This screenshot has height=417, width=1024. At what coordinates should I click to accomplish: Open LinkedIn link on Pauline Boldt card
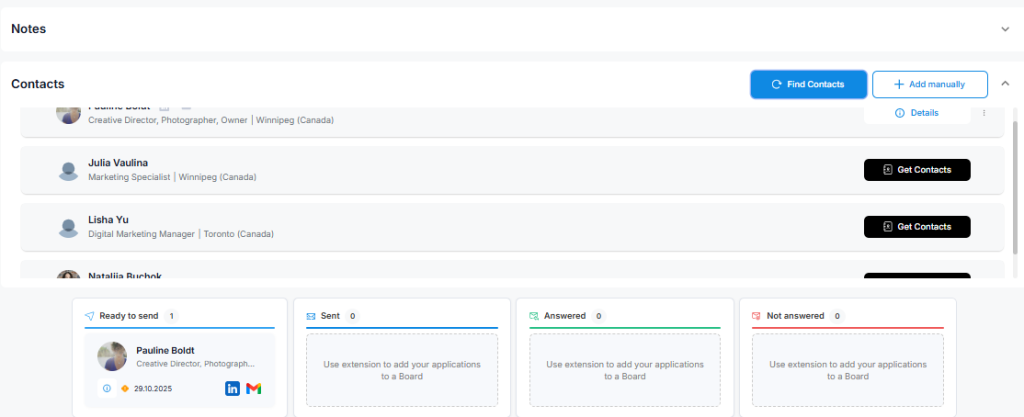tap(232, 388)
